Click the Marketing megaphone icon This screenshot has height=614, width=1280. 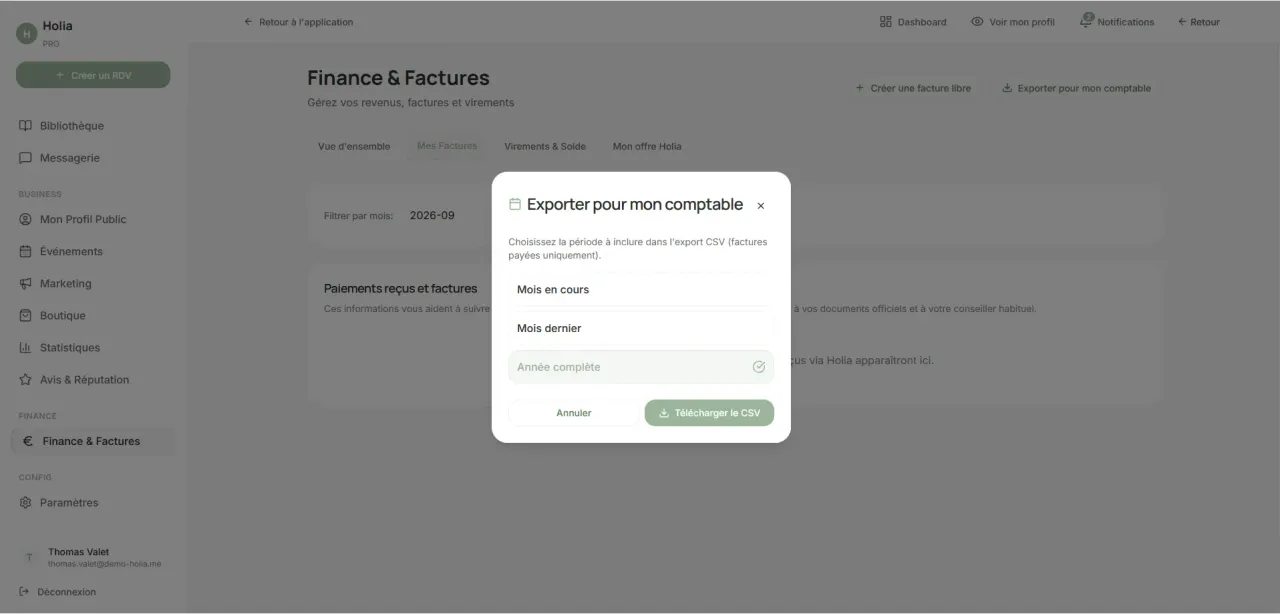26,283
